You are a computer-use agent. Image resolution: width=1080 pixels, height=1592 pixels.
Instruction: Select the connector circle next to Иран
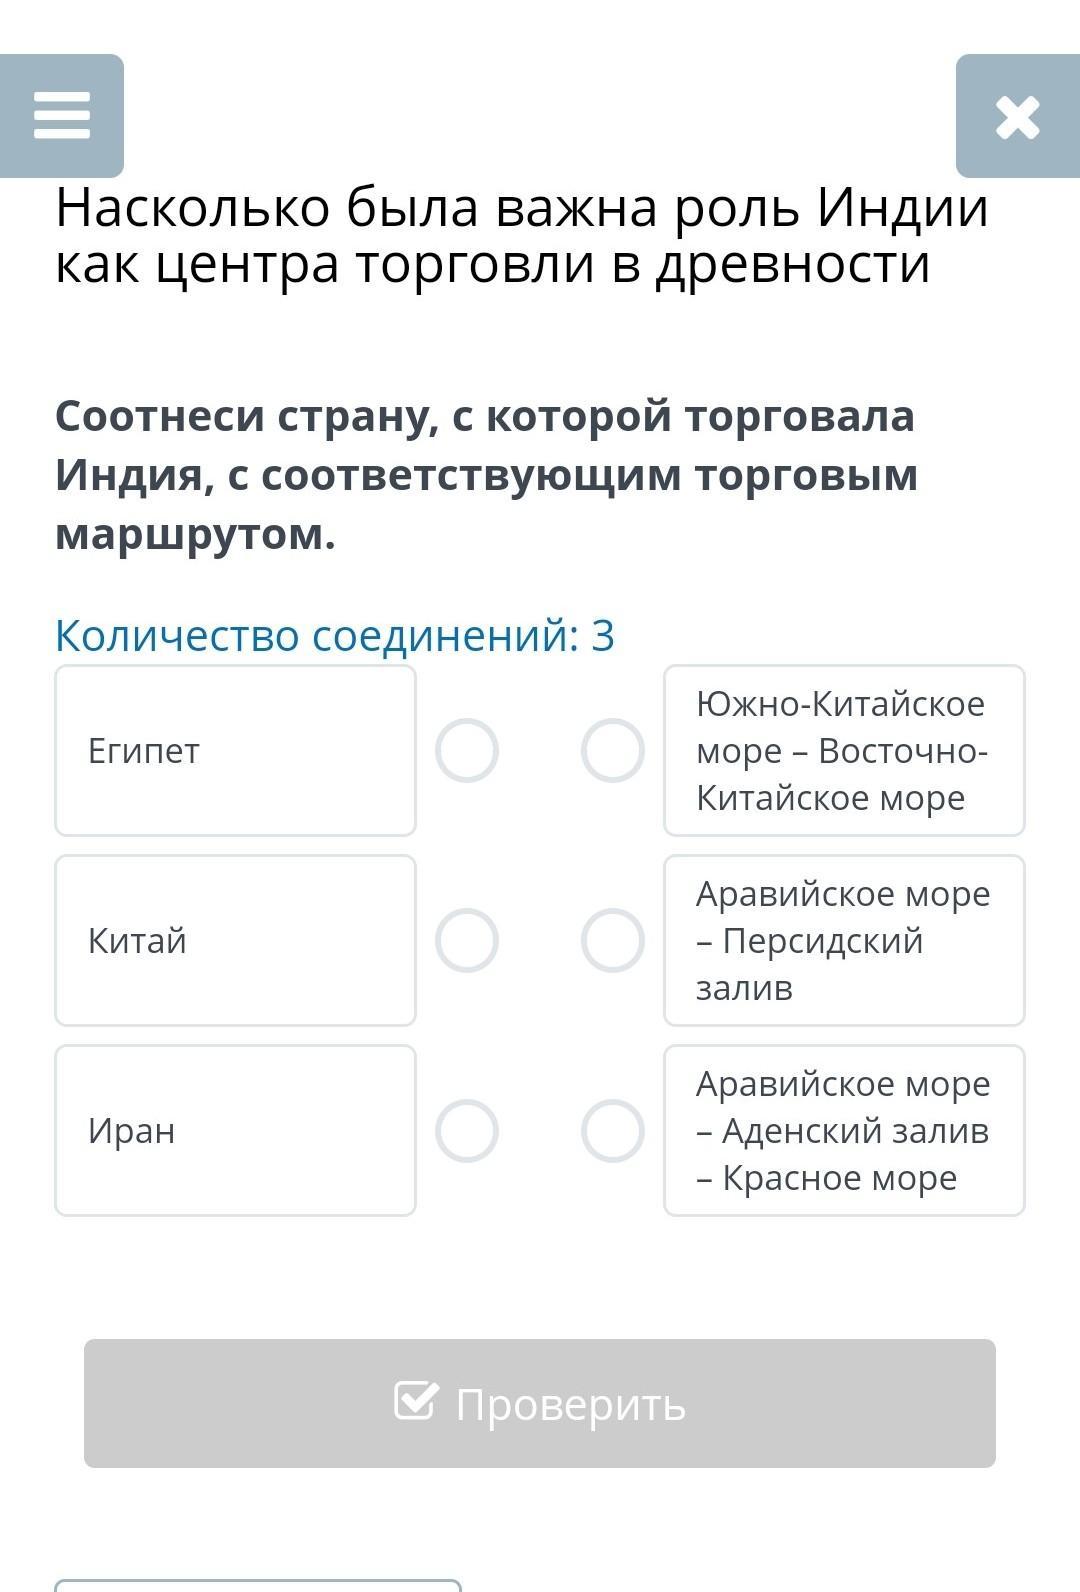[x=467, y=1131]
